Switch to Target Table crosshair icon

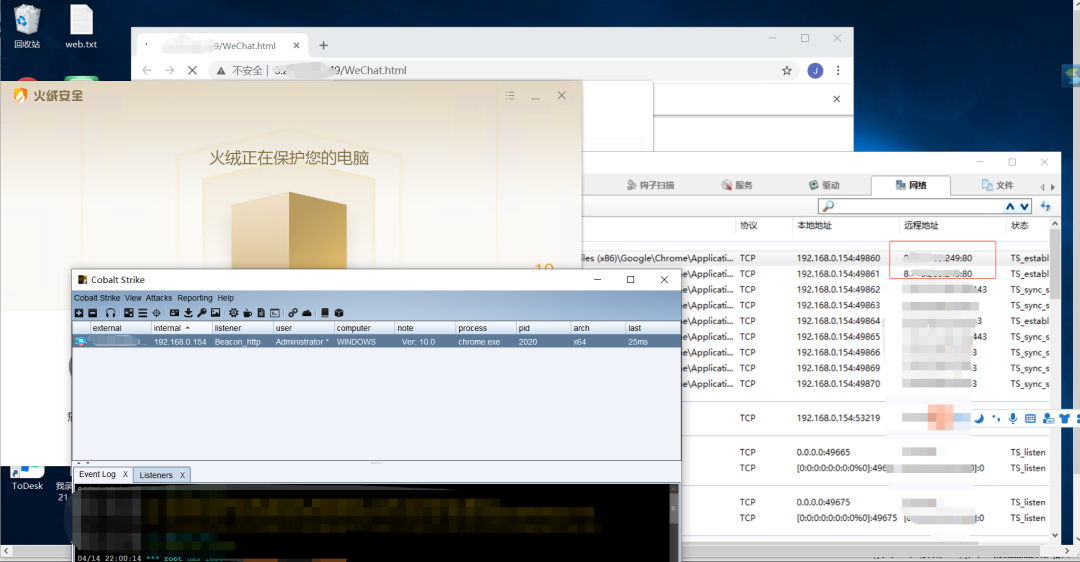[x=156, y=313]
